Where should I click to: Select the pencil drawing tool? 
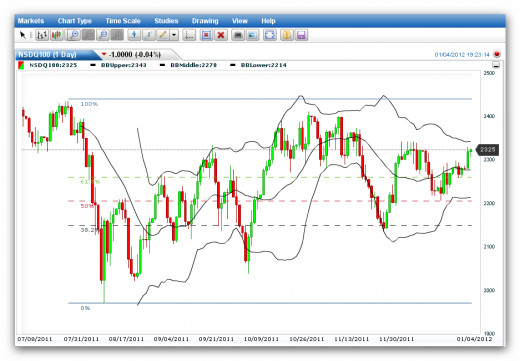tap(163, 35)
